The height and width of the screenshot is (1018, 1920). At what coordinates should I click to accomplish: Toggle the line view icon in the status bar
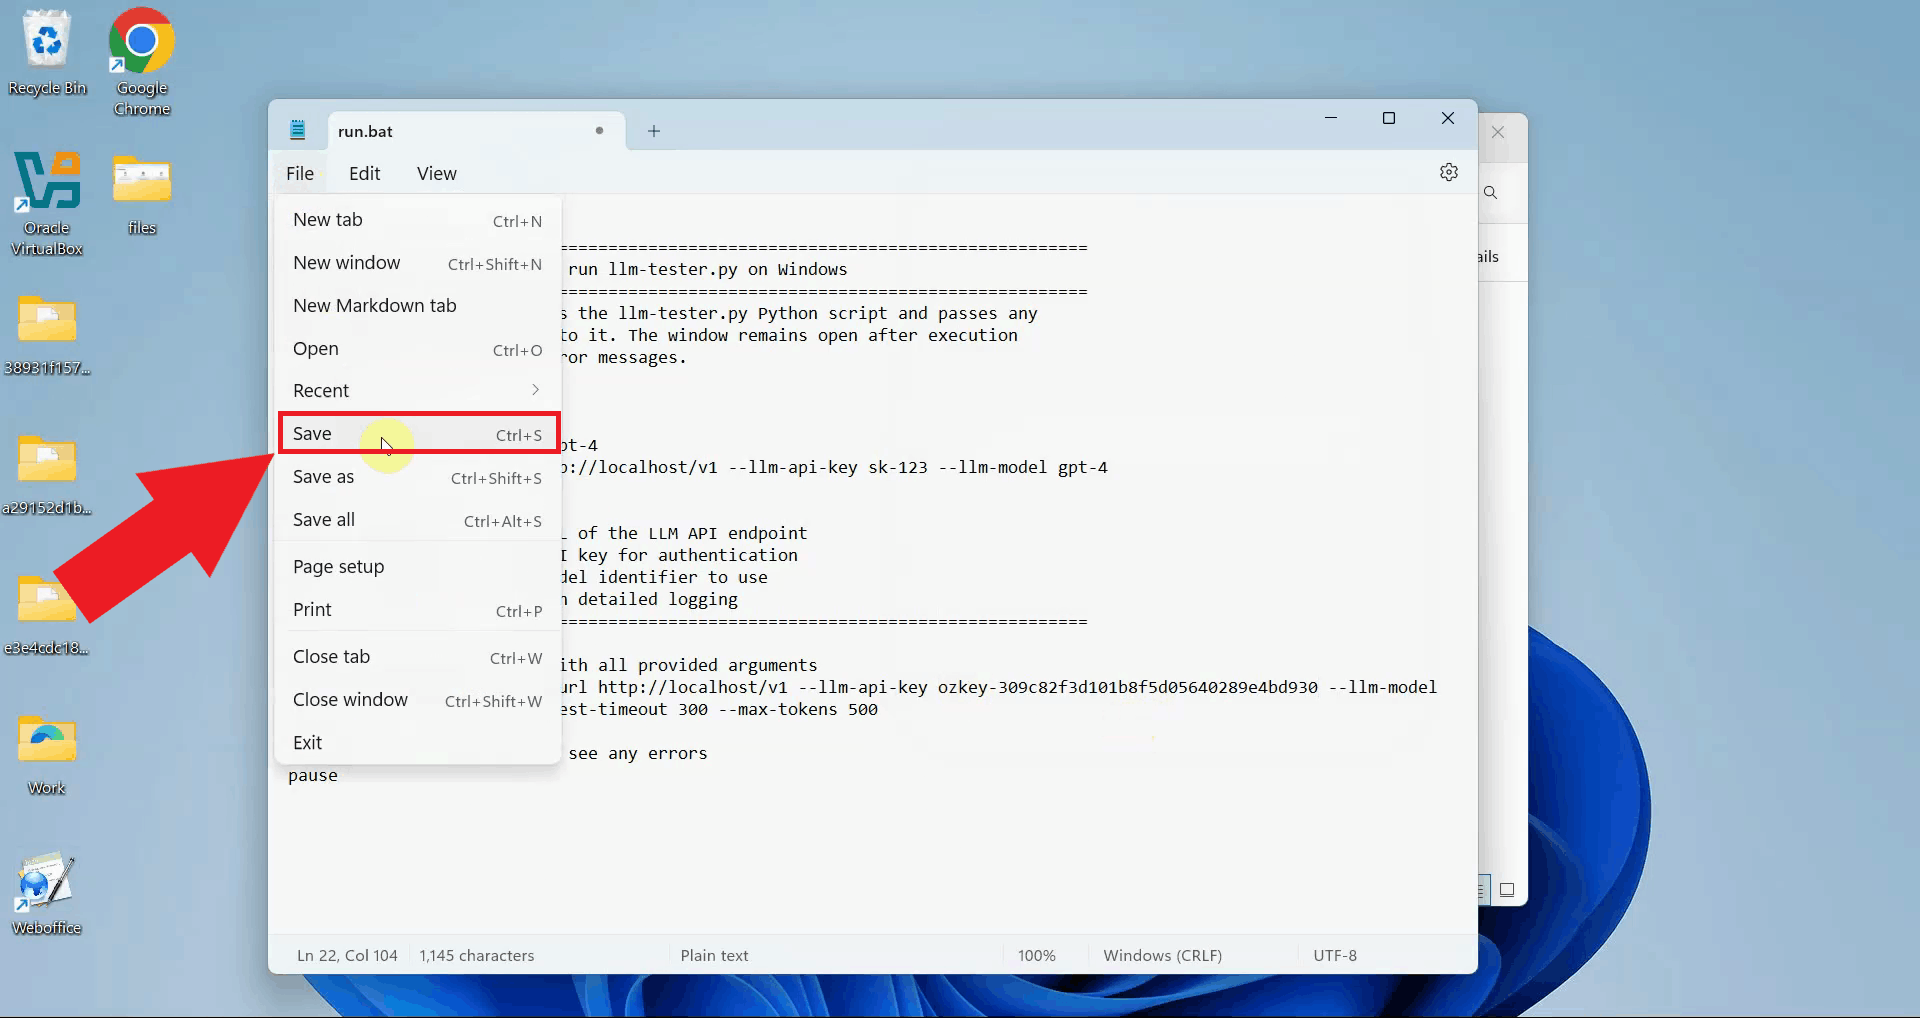point(1508,889)
